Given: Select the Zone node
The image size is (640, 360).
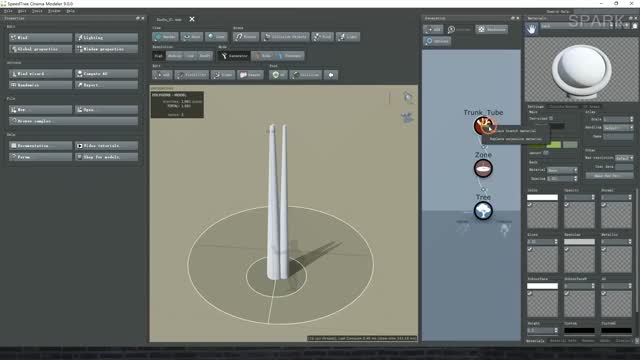Looking at the screenshot, I should (483, 168).
